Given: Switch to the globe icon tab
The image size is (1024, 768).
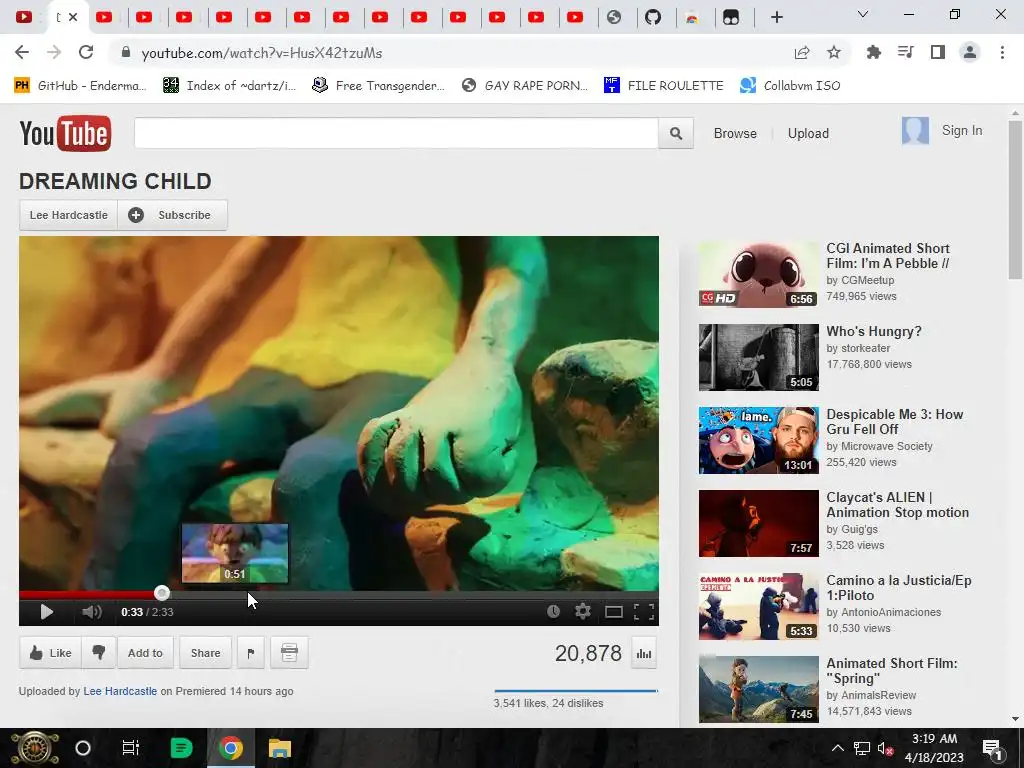Looking at the screenshot, I should click(x=614, y=17).
